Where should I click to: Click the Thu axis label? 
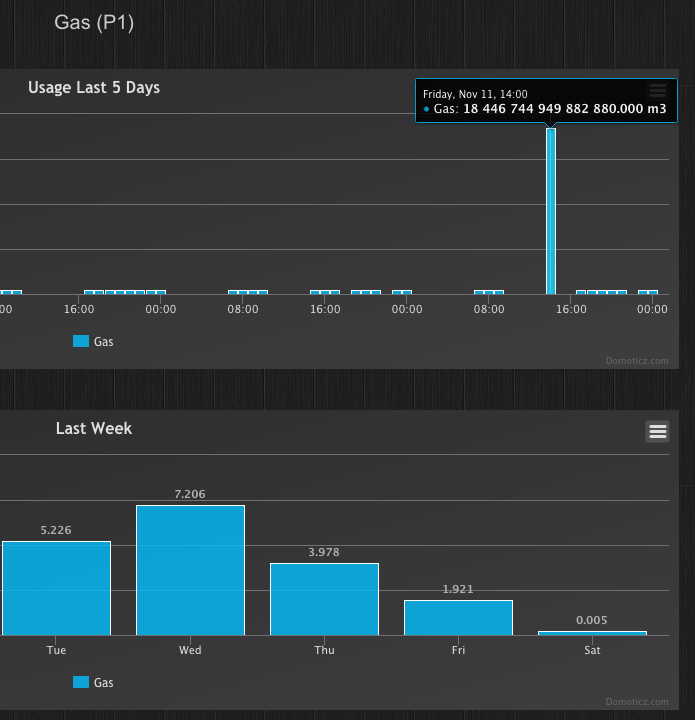324,650
